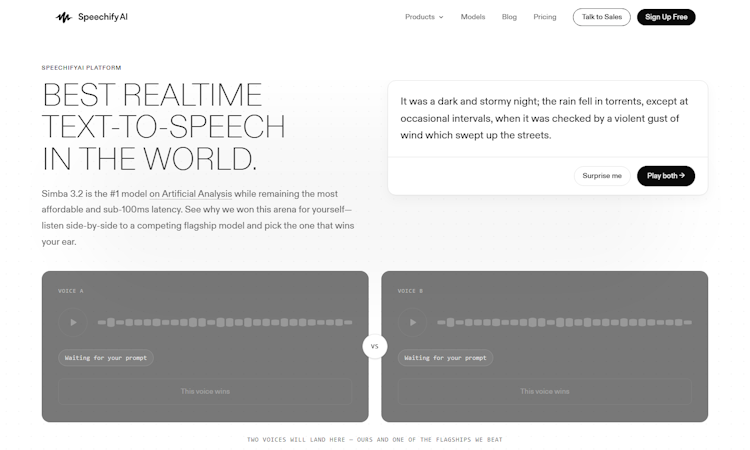
Task: Choose 'This voice wins' for Voice A
Action: [x=205, y=391]
